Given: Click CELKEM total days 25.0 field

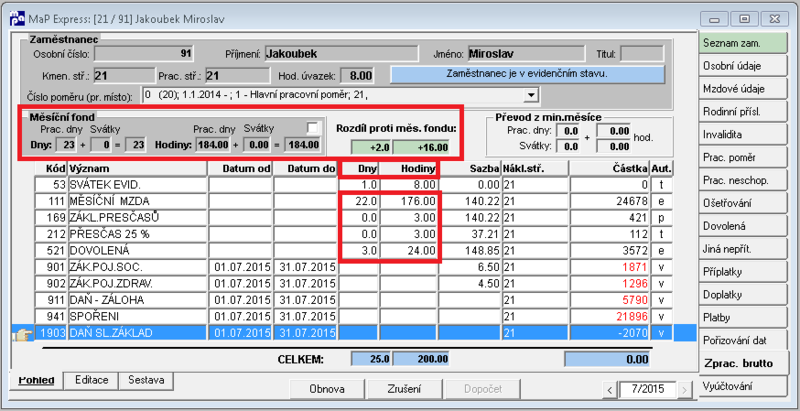Looking at the screenshot, I should click(371, 359).
